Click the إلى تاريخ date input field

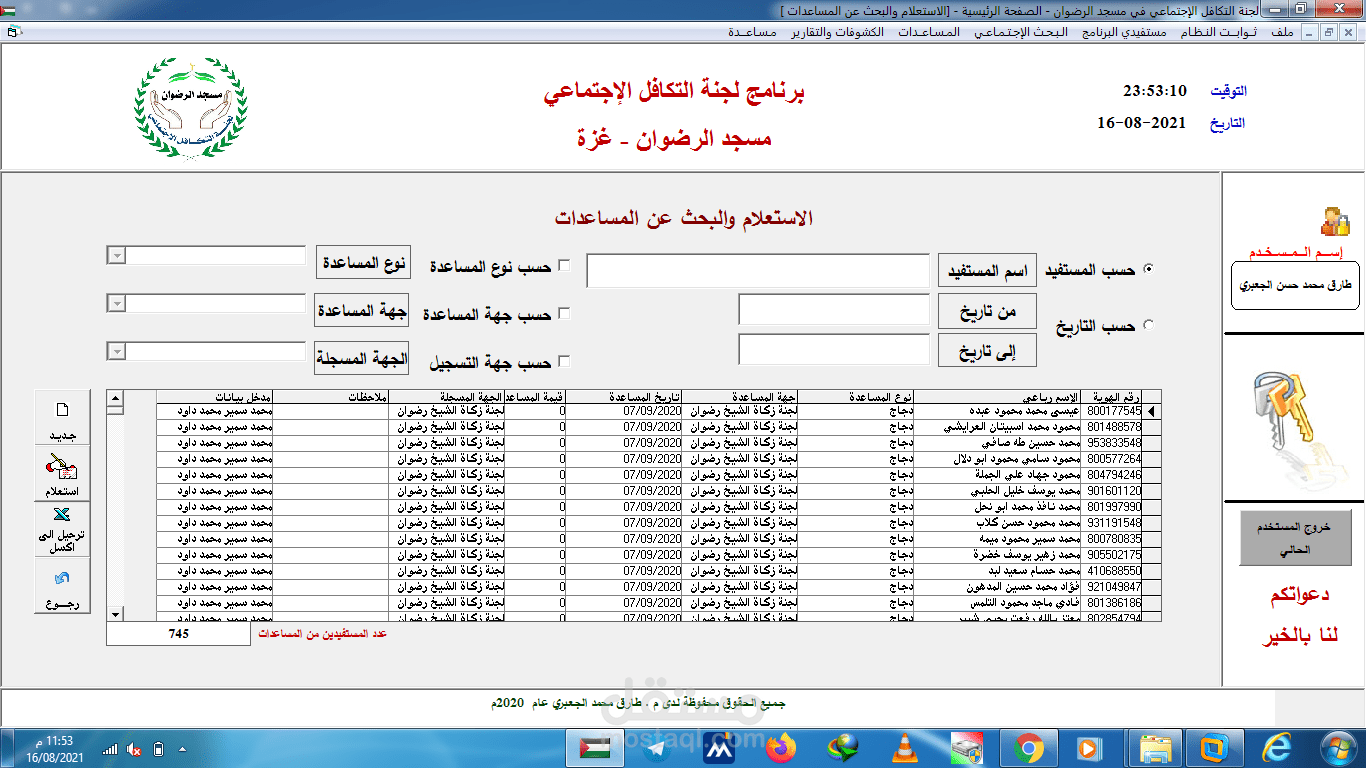(835, 350)
